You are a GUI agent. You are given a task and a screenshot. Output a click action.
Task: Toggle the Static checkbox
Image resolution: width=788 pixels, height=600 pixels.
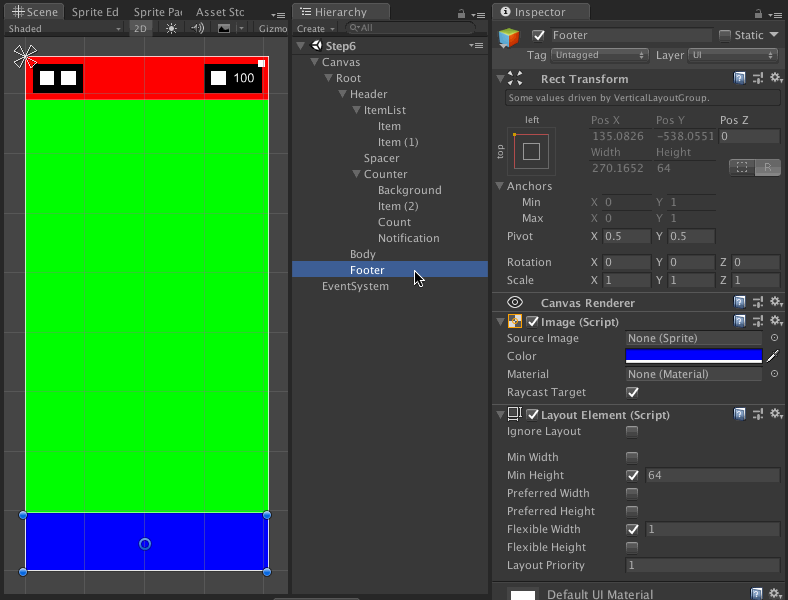pos(725,35)
